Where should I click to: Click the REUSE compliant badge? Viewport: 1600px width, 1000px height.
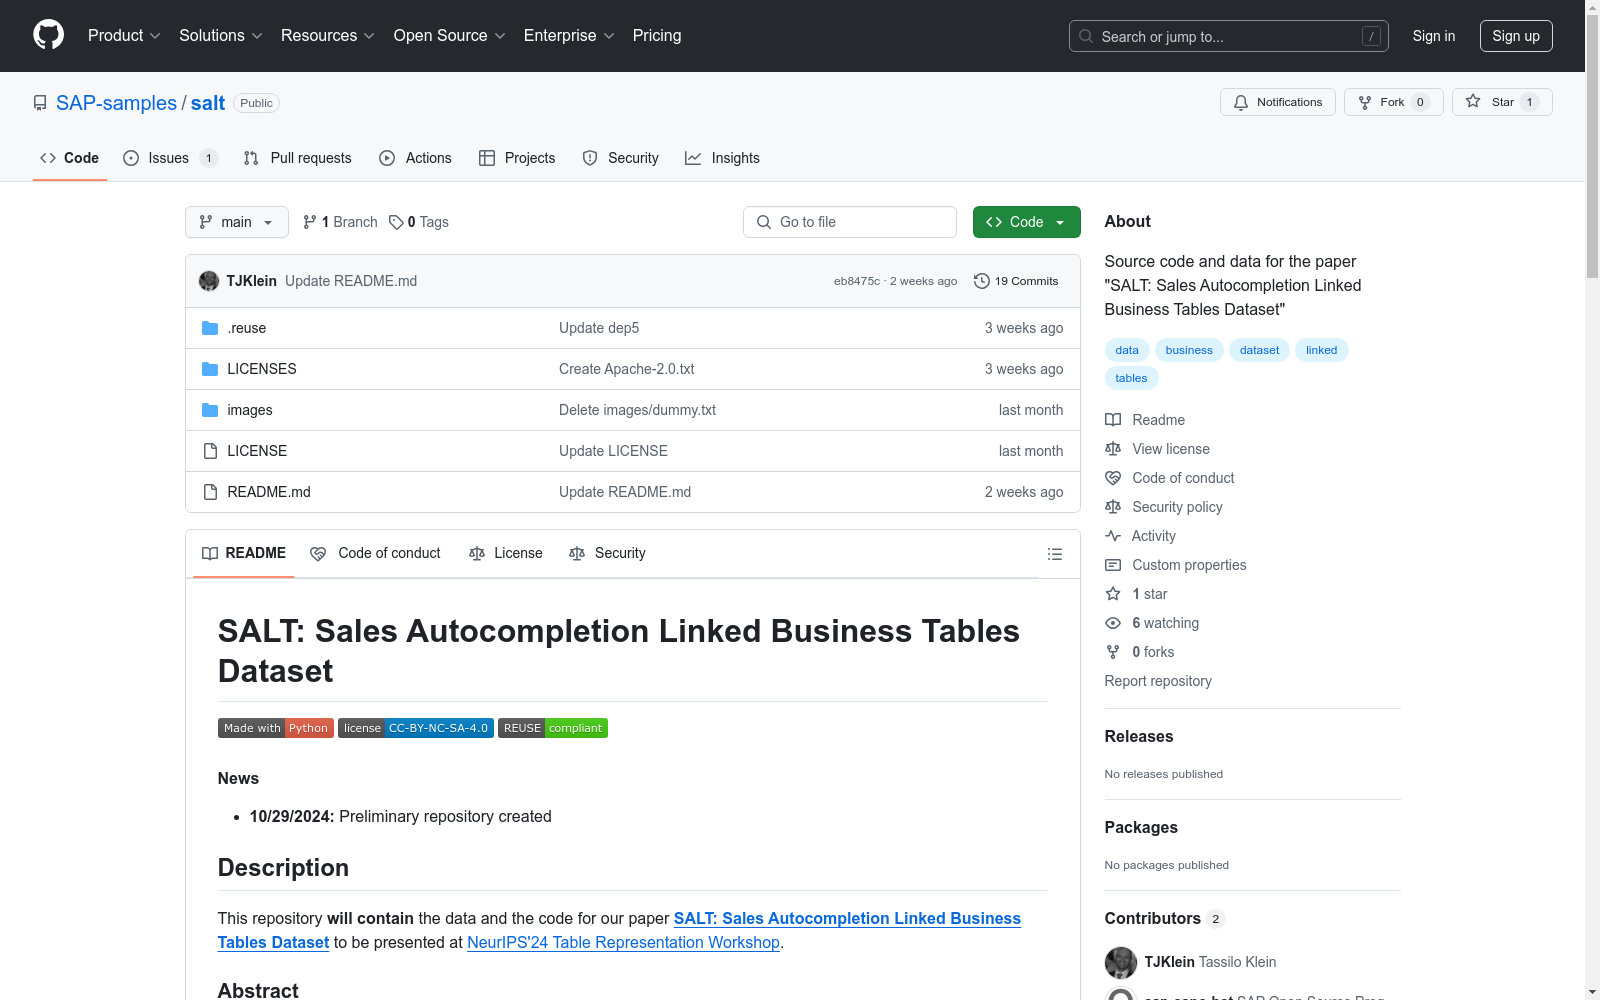tap(553, 728)
